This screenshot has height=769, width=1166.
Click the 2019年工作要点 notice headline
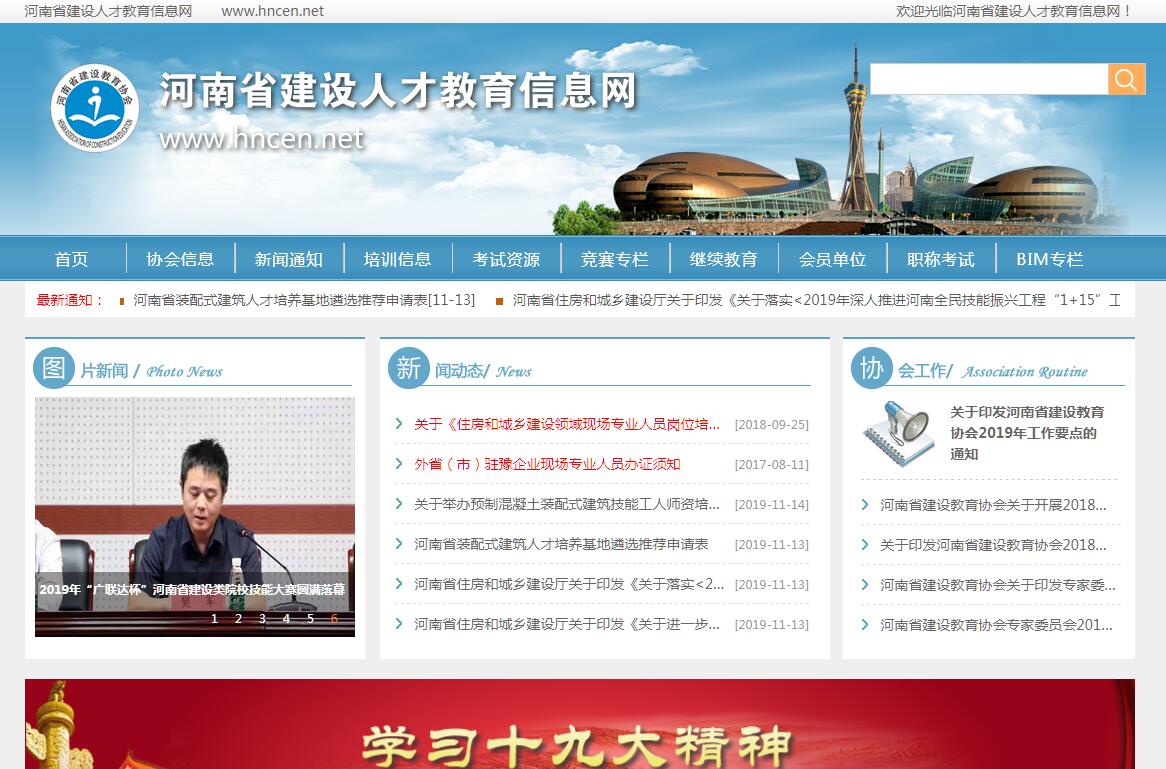coord(1027,432)
